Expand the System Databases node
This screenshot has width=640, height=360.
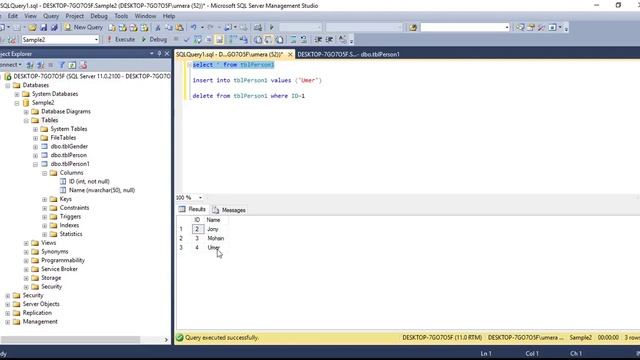(x=17, y=94)
